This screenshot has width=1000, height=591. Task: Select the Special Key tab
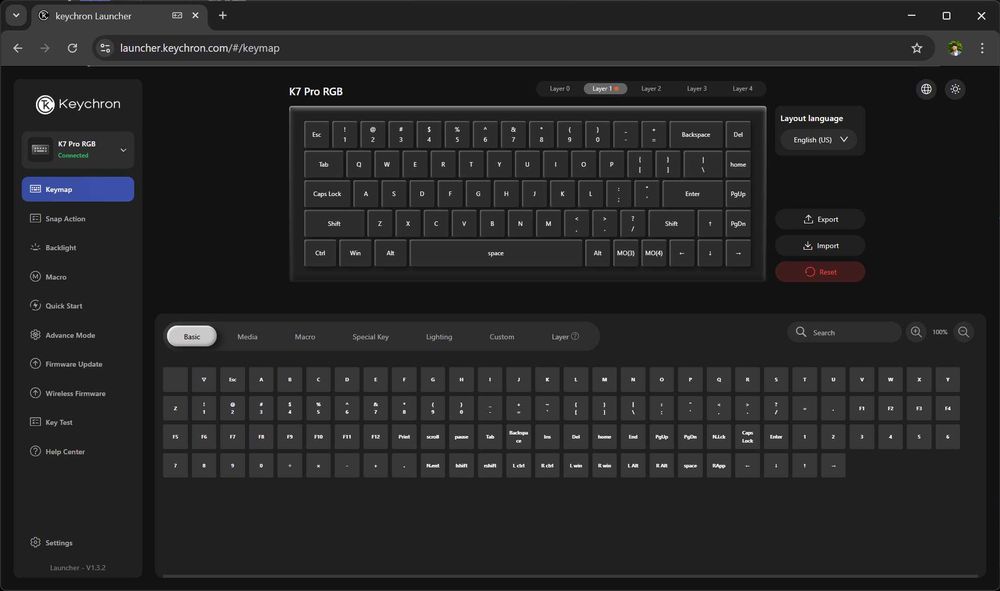pos(371,337)
